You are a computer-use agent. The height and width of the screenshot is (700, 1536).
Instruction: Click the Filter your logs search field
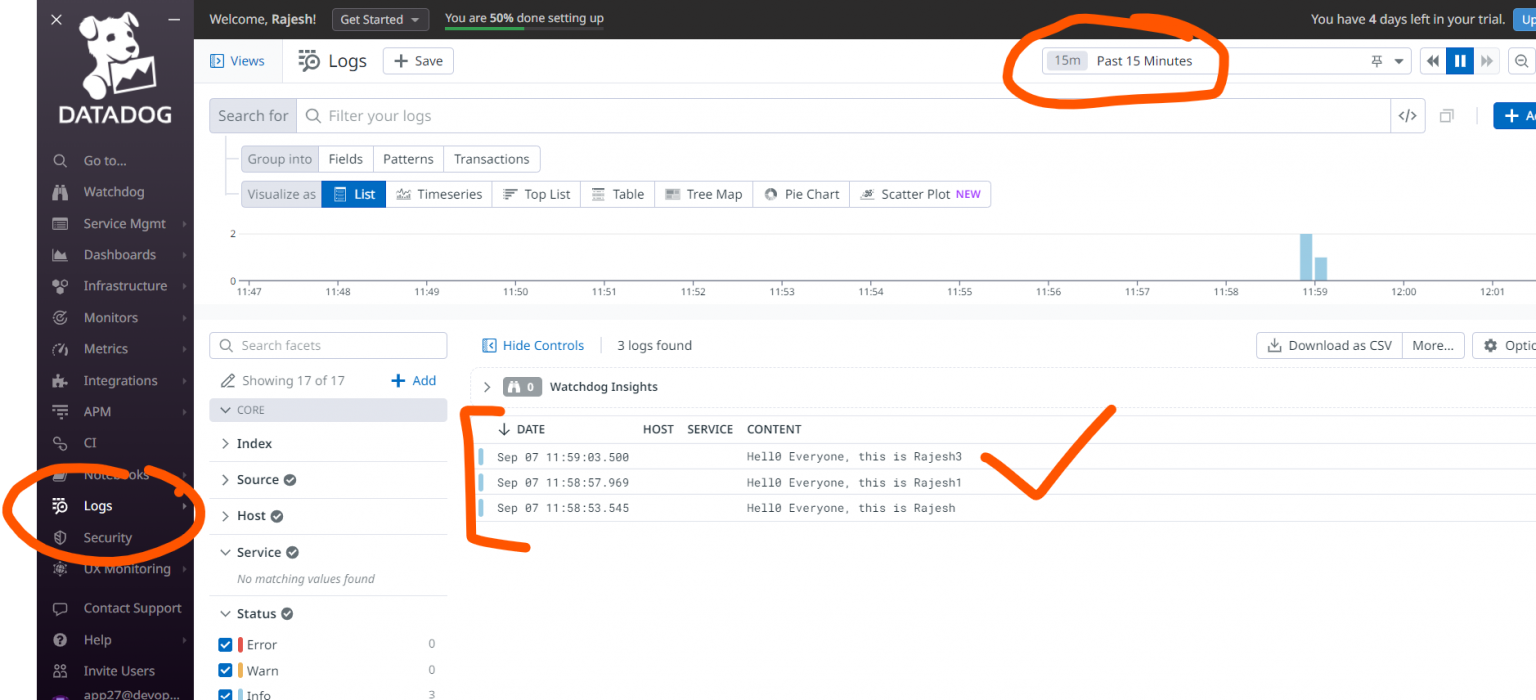coord(850,116)
